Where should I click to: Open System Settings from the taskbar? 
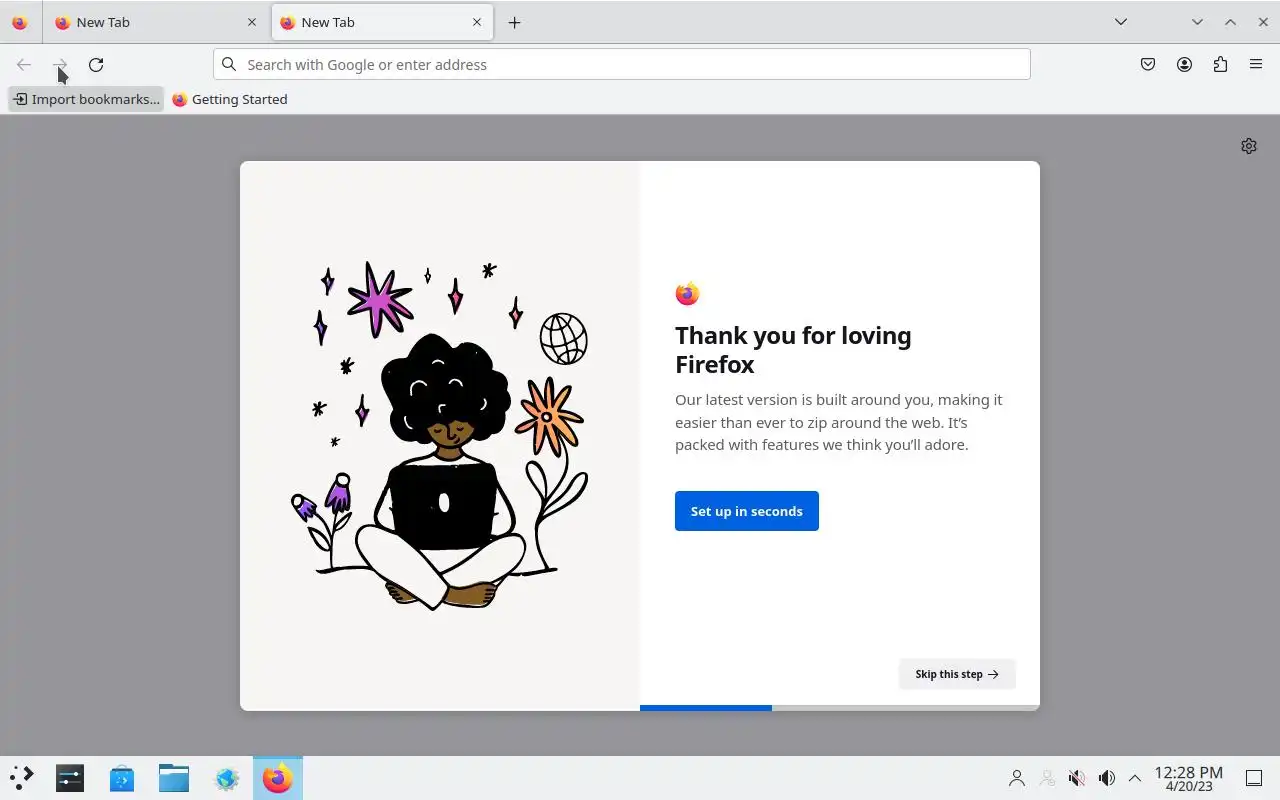coord(70,778)
